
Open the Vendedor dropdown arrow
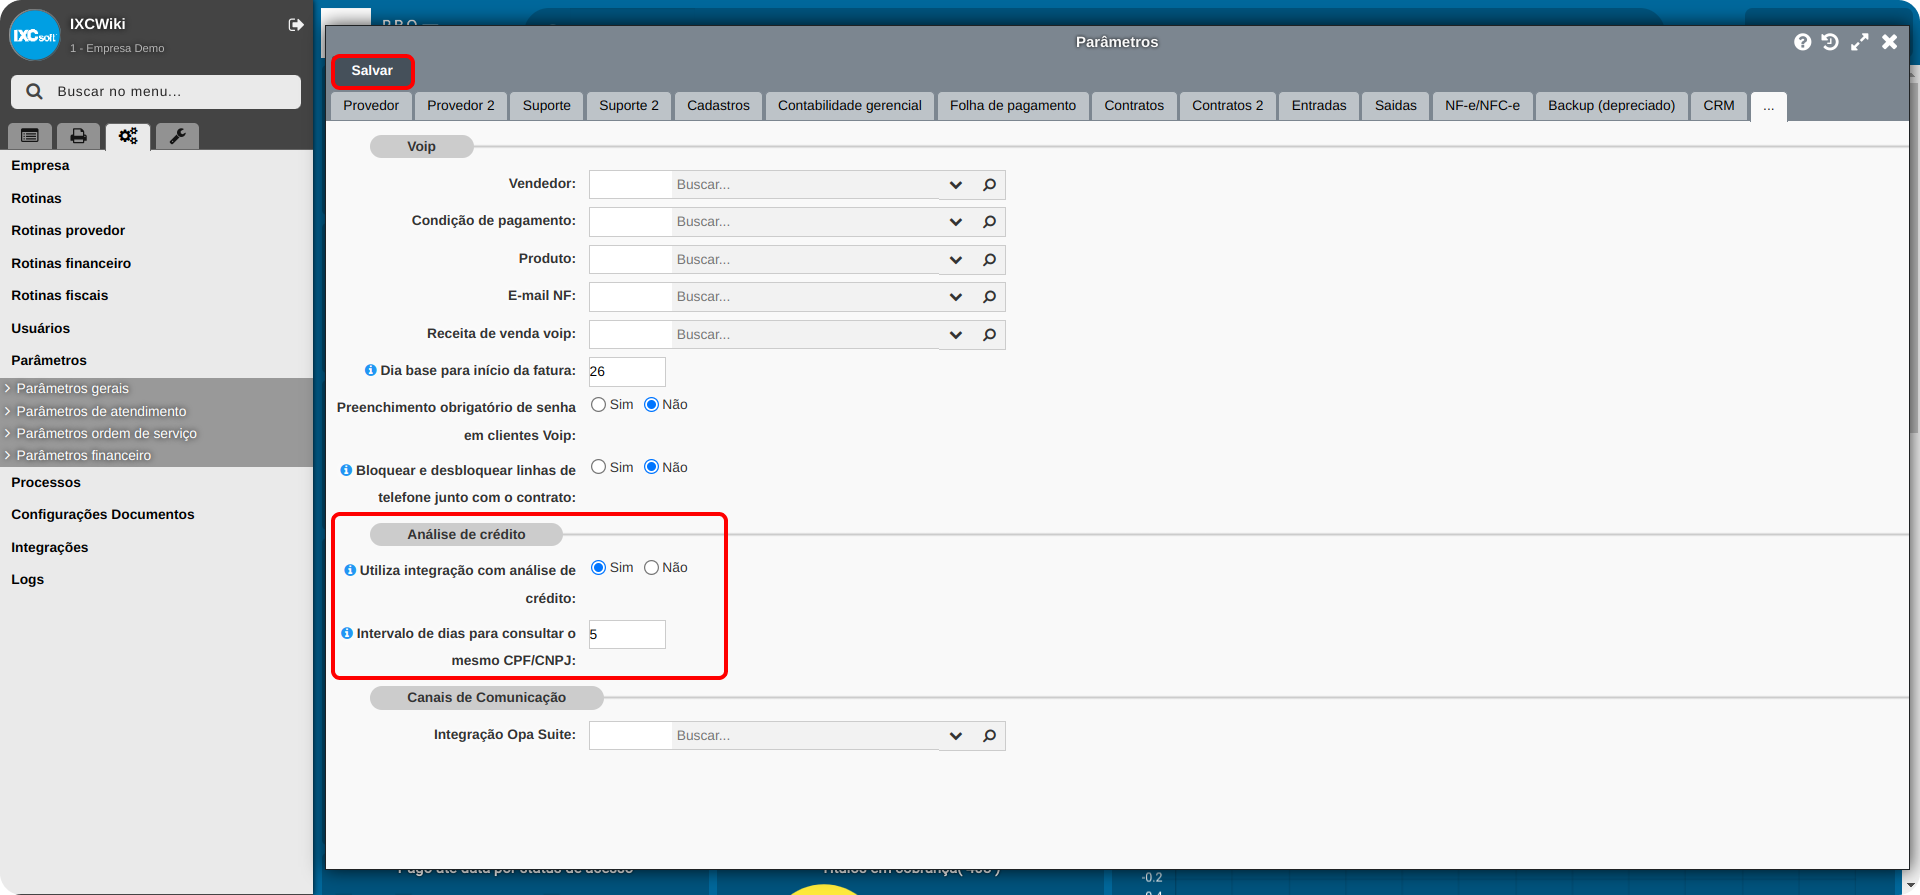(x=956, y=185)
